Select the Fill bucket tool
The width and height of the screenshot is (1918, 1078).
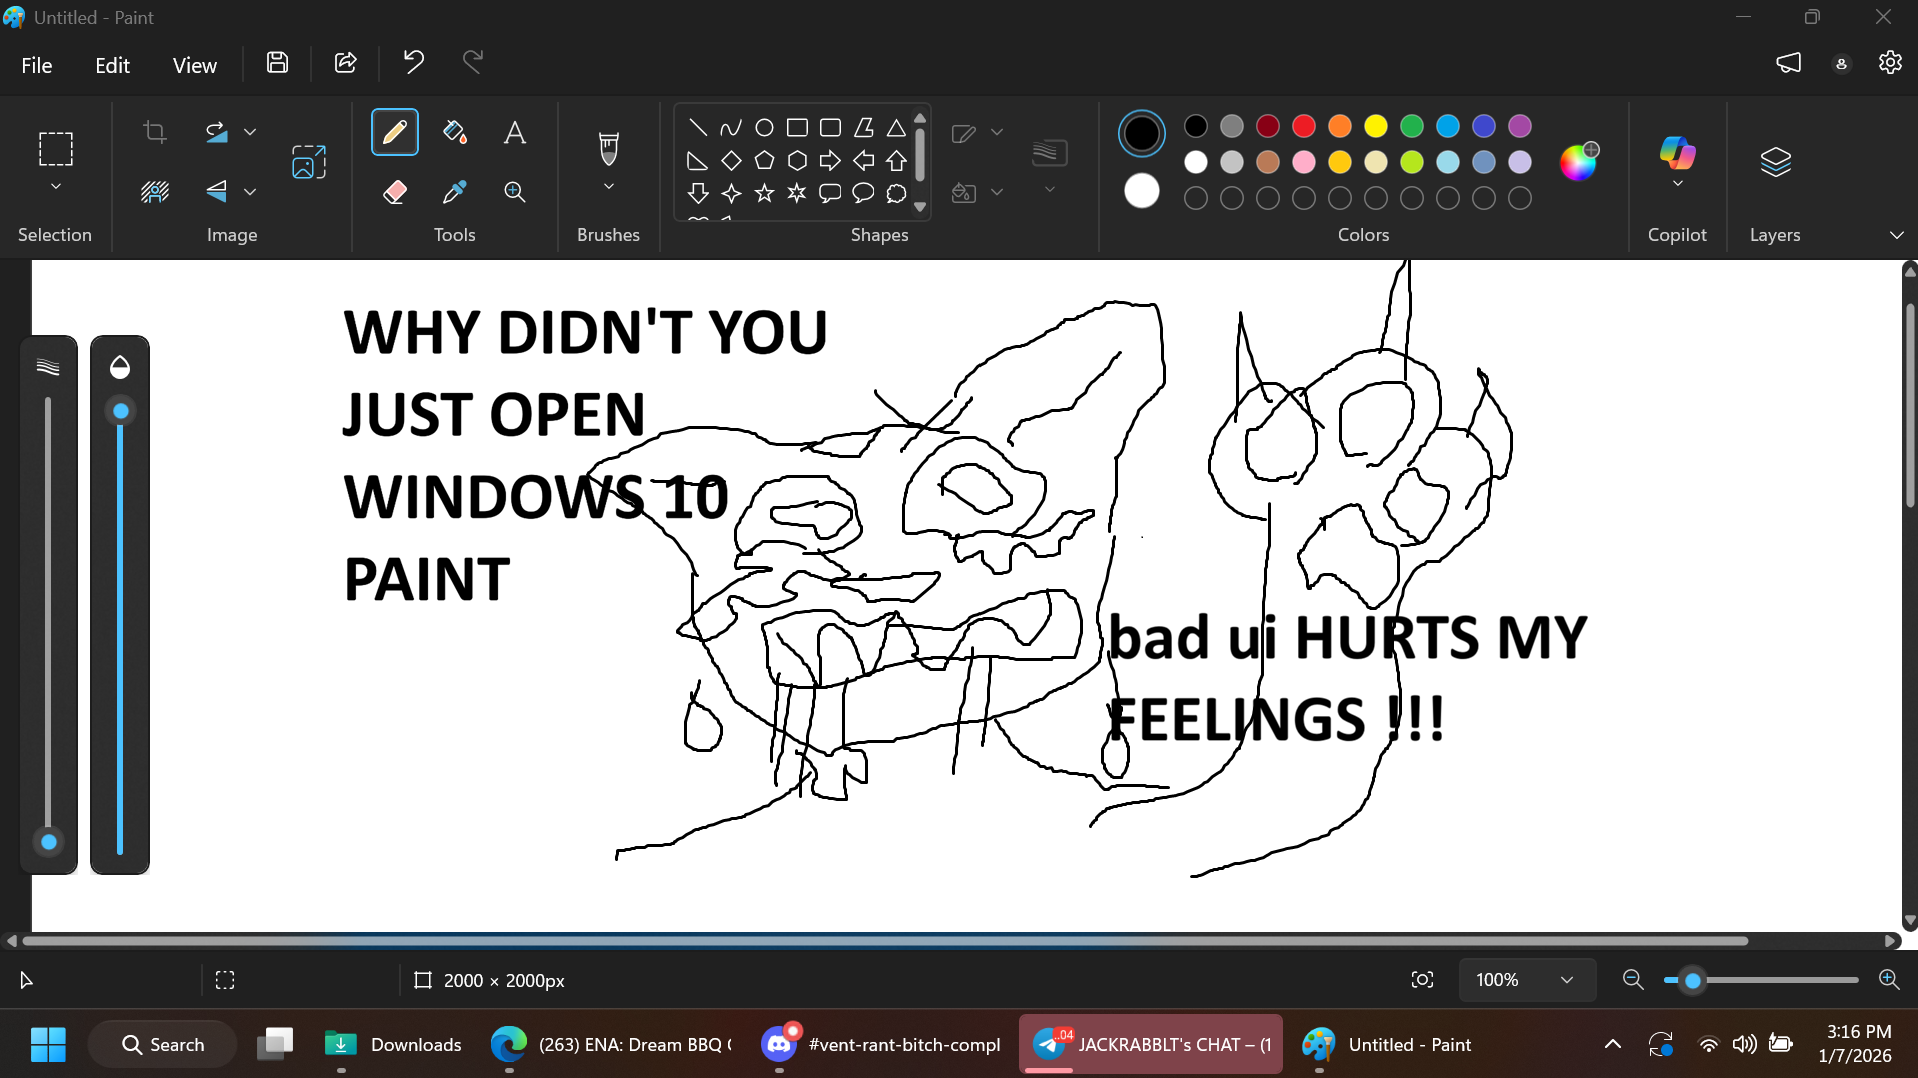point(455,132)
